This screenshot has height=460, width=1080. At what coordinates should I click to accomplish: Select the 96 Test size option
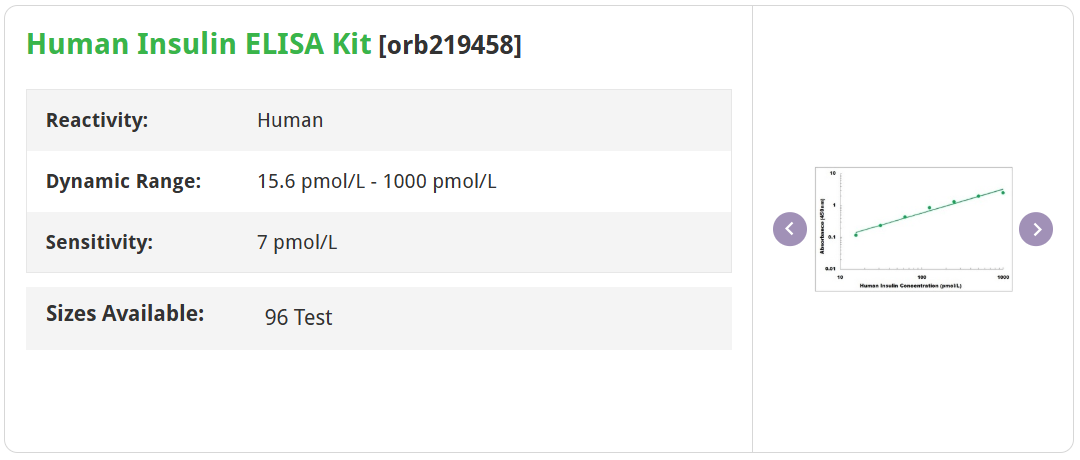click(x=298, y=318)
